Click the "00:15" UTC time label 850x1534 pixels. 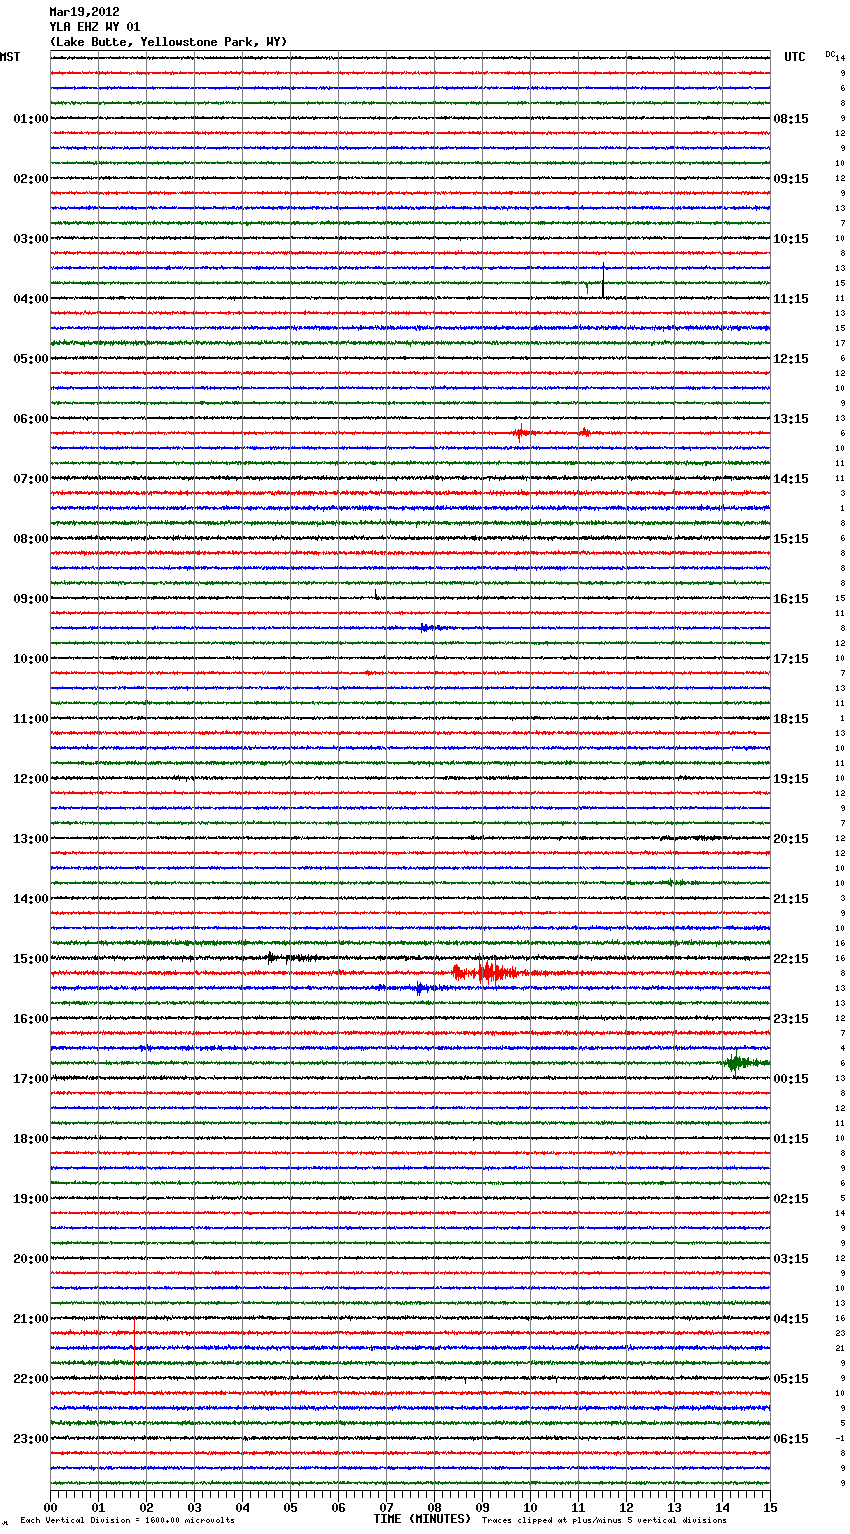pyautogui.click(x=791, y=1079)
